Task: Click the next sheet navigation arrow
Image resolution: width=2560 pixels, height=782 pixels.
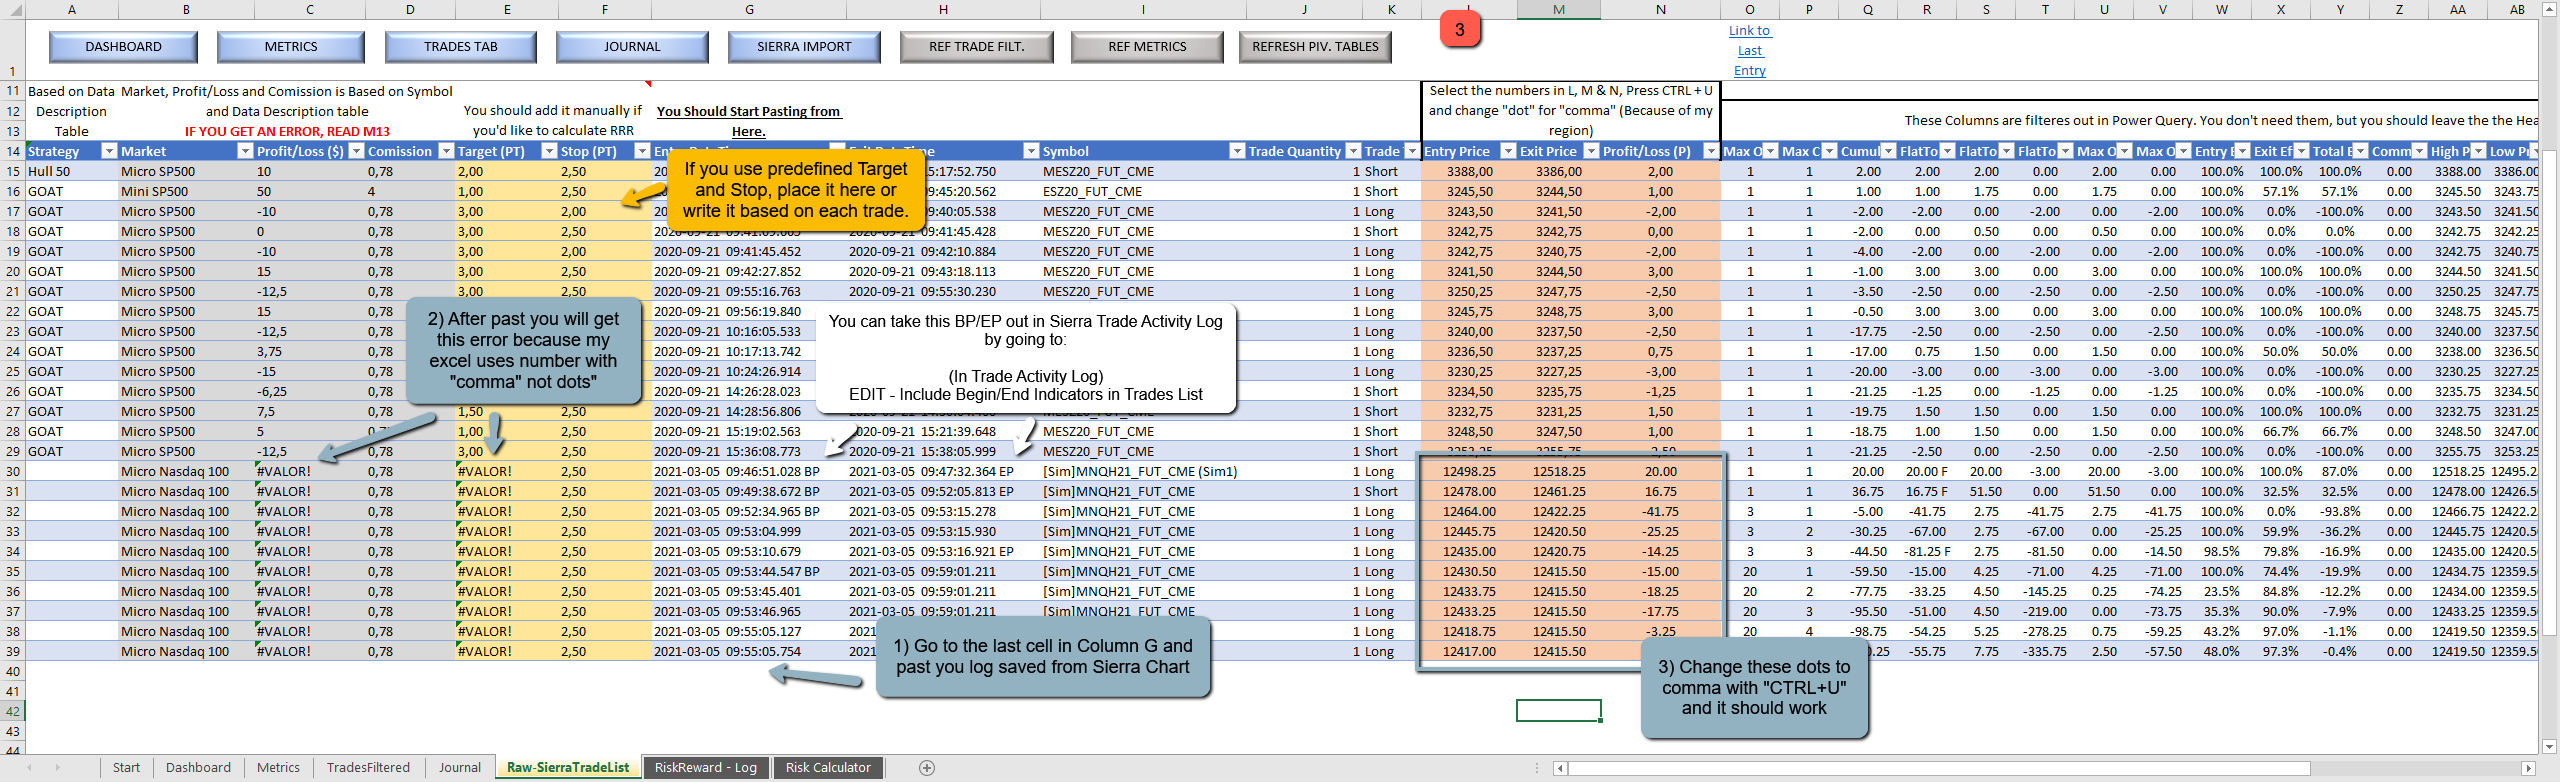Action: point(57,768)
